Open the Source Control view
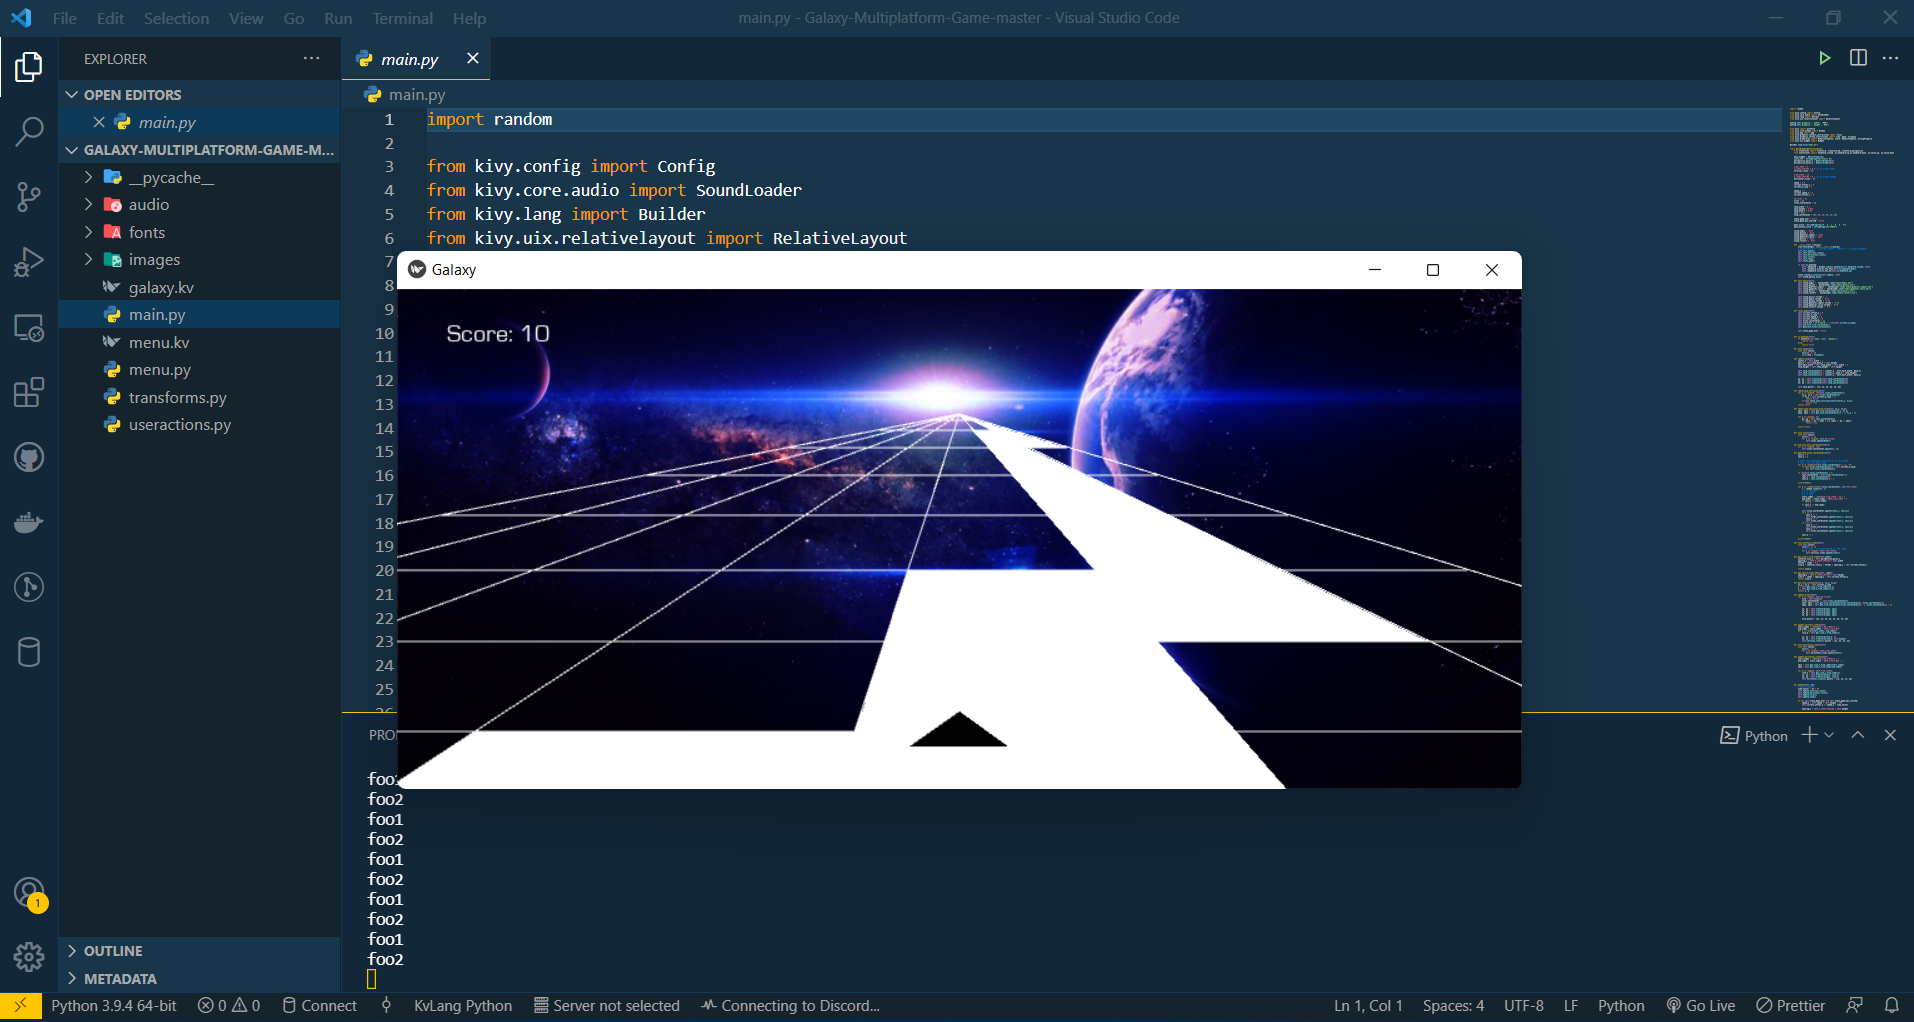 pyautogui.click(x=29, y=196)
